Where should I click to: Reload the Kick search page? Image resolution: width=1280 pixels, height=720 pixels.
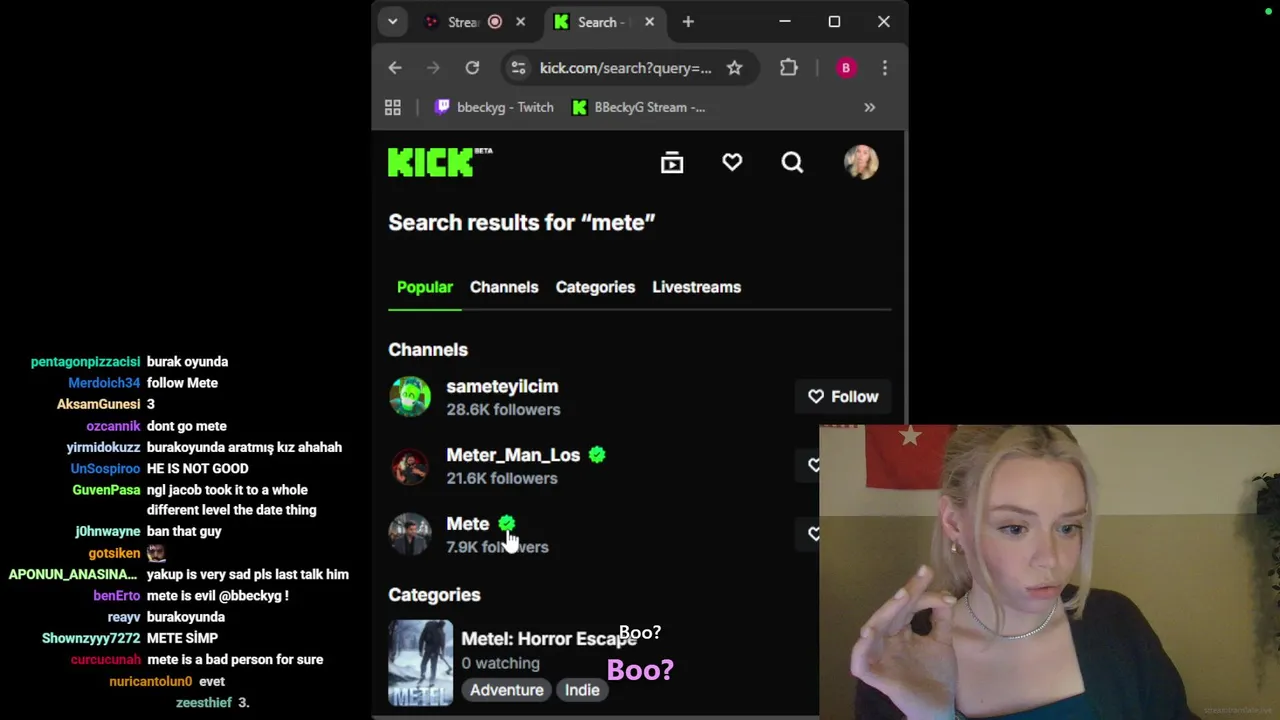click(x=472, y=68)
